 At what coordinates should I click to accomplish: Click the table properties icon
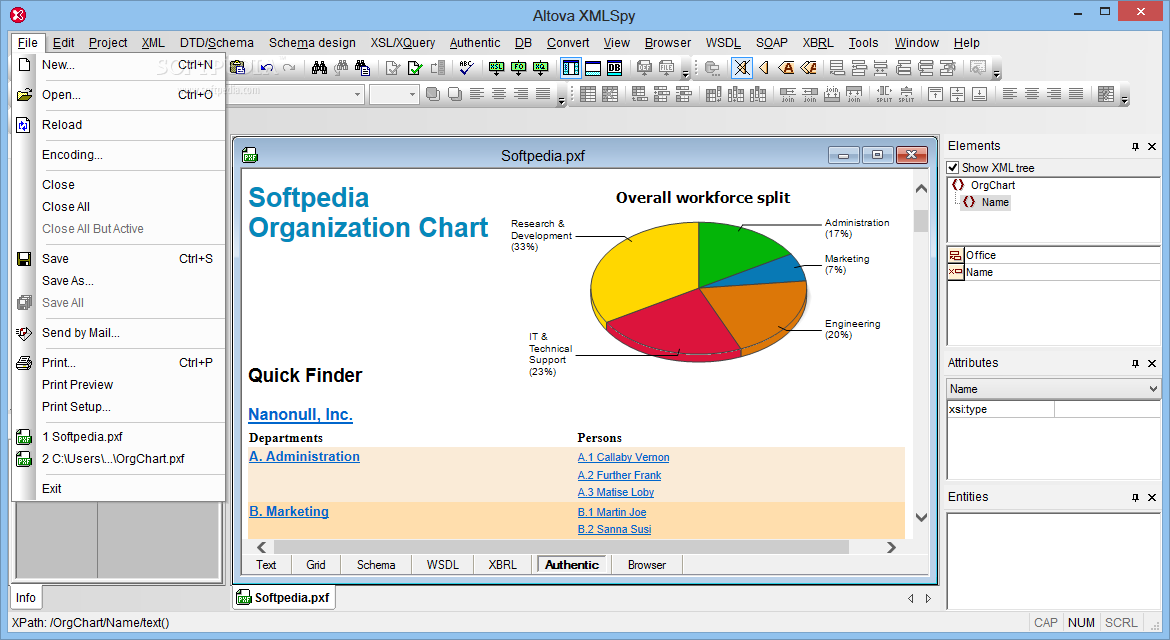(1107, 94)
